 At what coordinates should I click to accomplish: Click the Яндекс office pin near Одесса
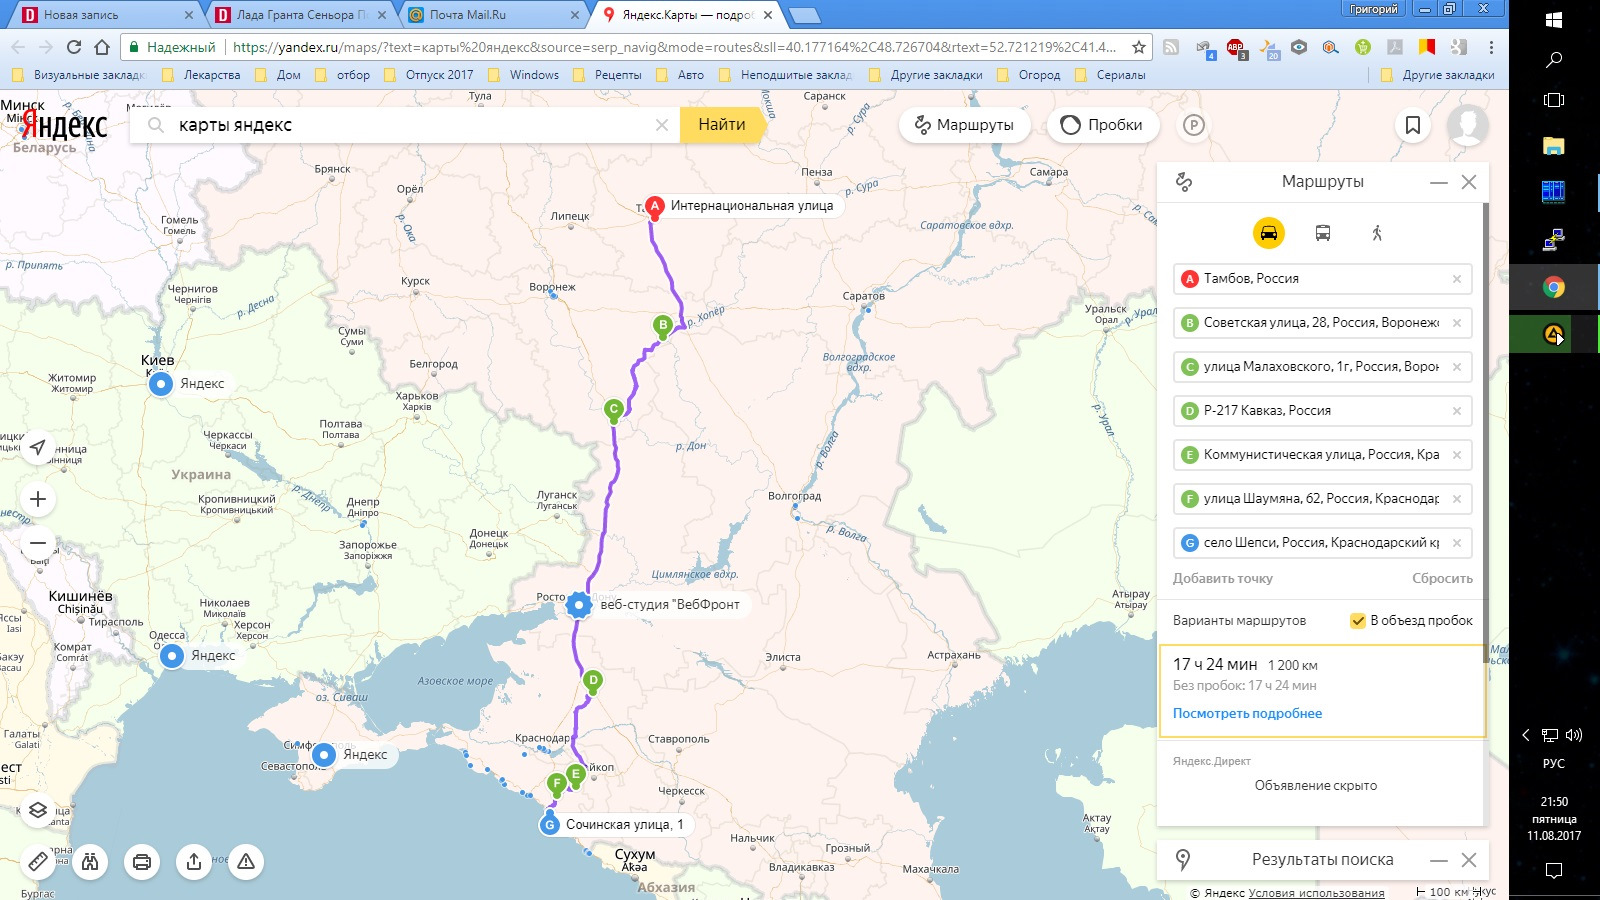click(x=172, y=655)
